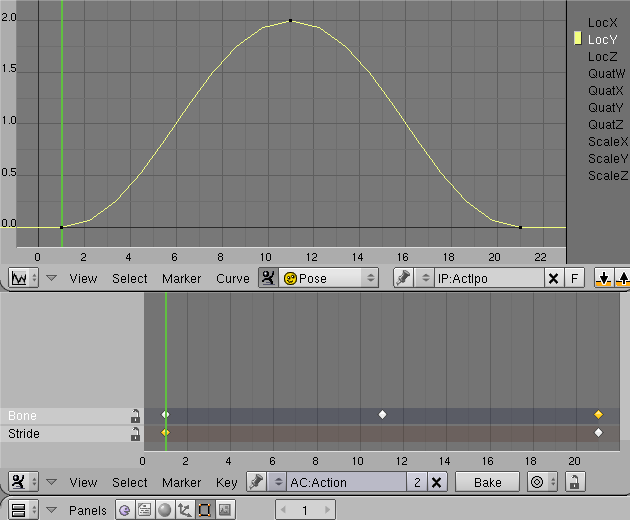The height and width of the screenshot is (520, 630).
Task: Collapse Action editor header menus arrow
Action: click(51, 481)
